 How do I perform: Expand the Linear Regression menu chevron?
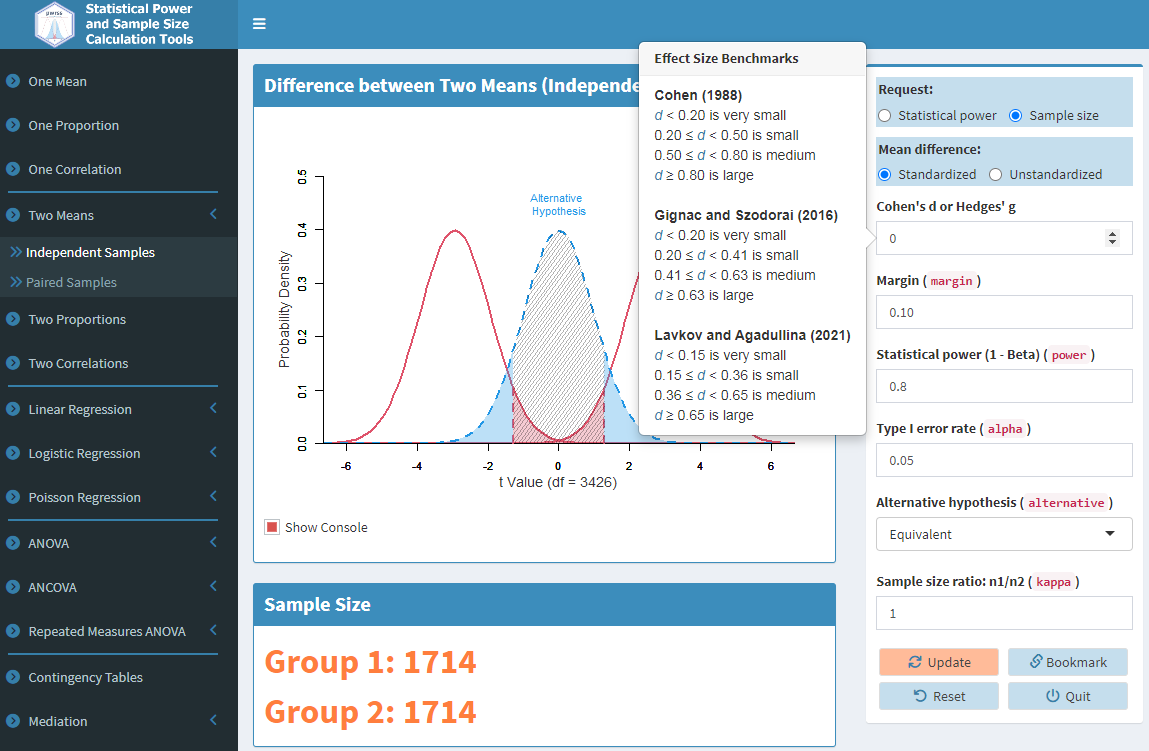213,408
